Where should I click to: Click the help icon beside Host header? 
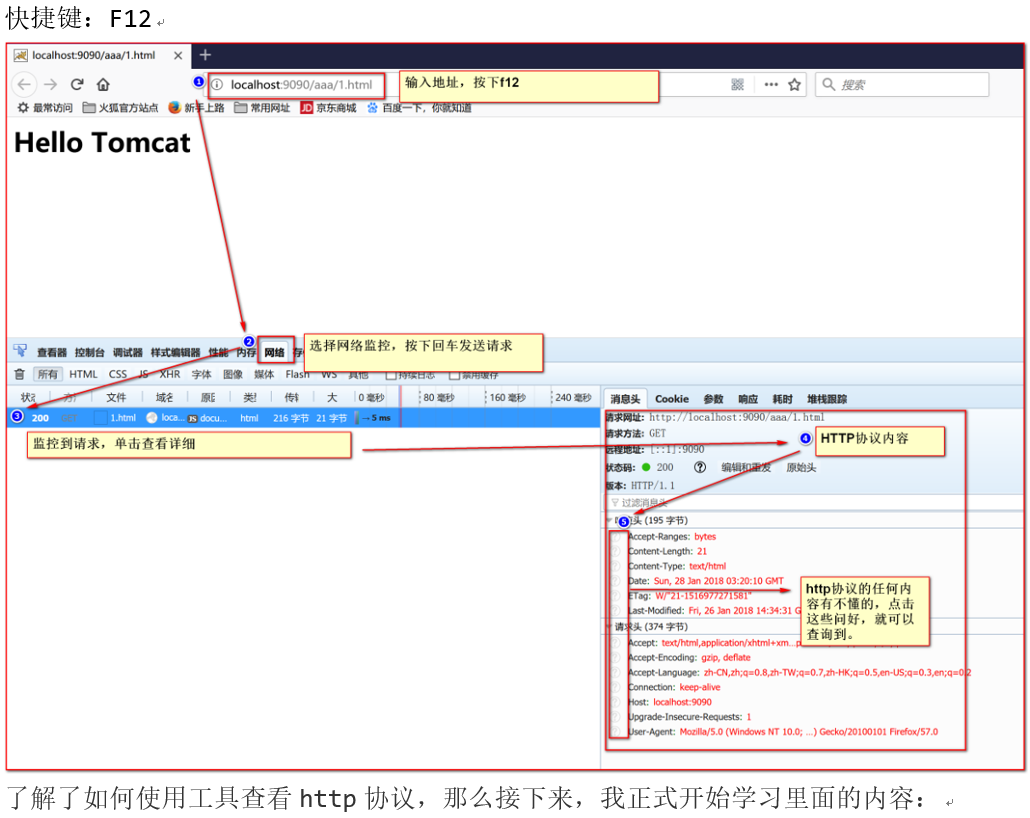point(616,702)
